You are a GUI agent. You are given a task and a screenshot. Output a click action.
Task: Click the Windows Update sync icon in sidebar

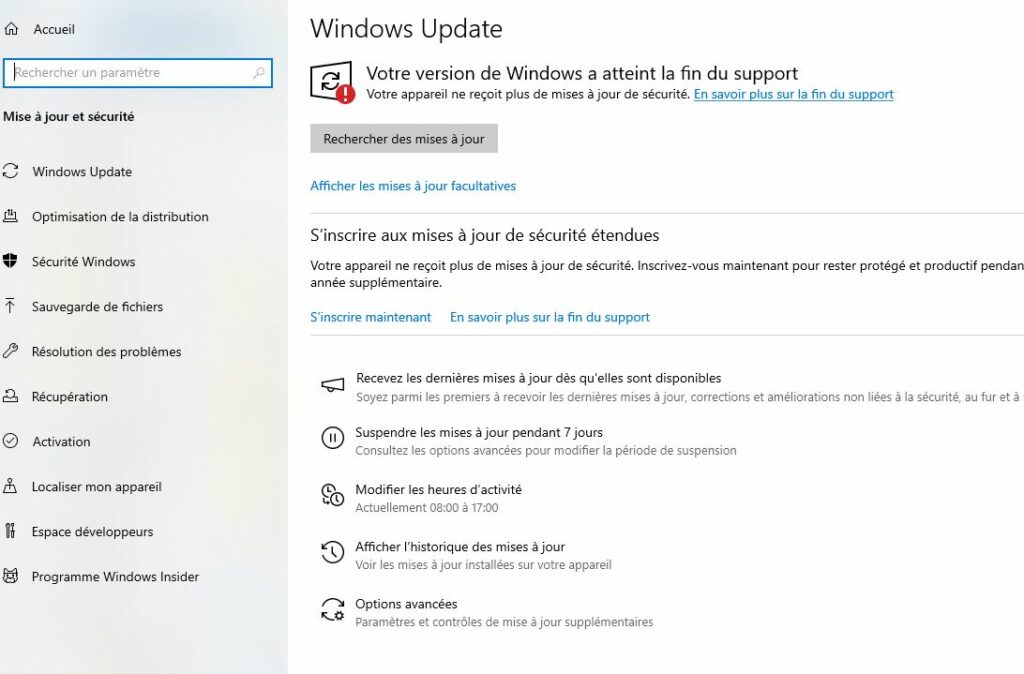10,171
